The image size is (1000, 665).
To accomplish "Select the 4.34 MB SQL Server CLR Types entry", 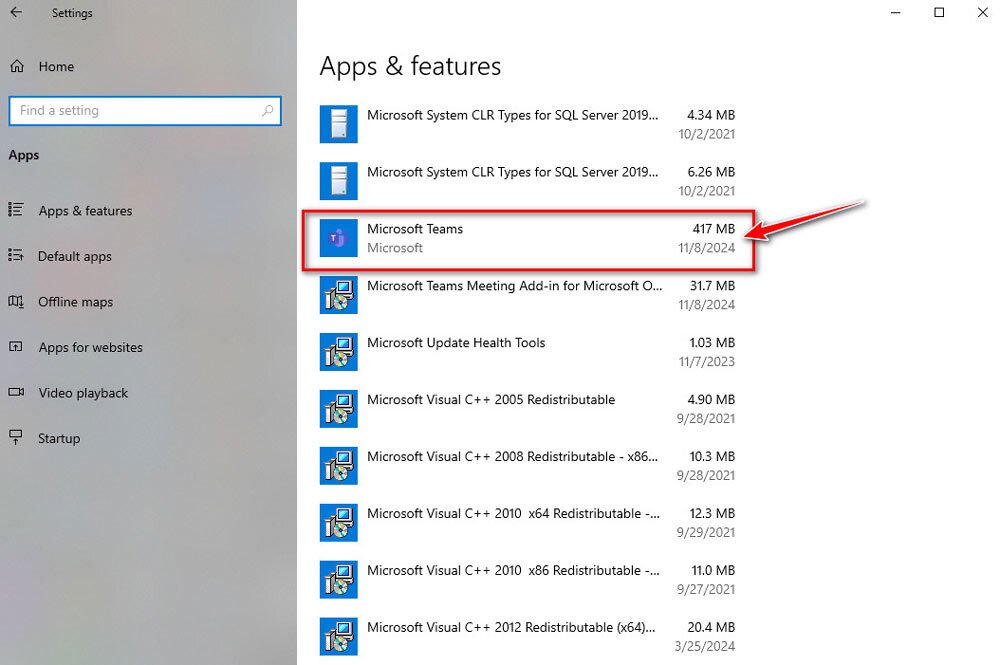I will [x=528, y=124].
